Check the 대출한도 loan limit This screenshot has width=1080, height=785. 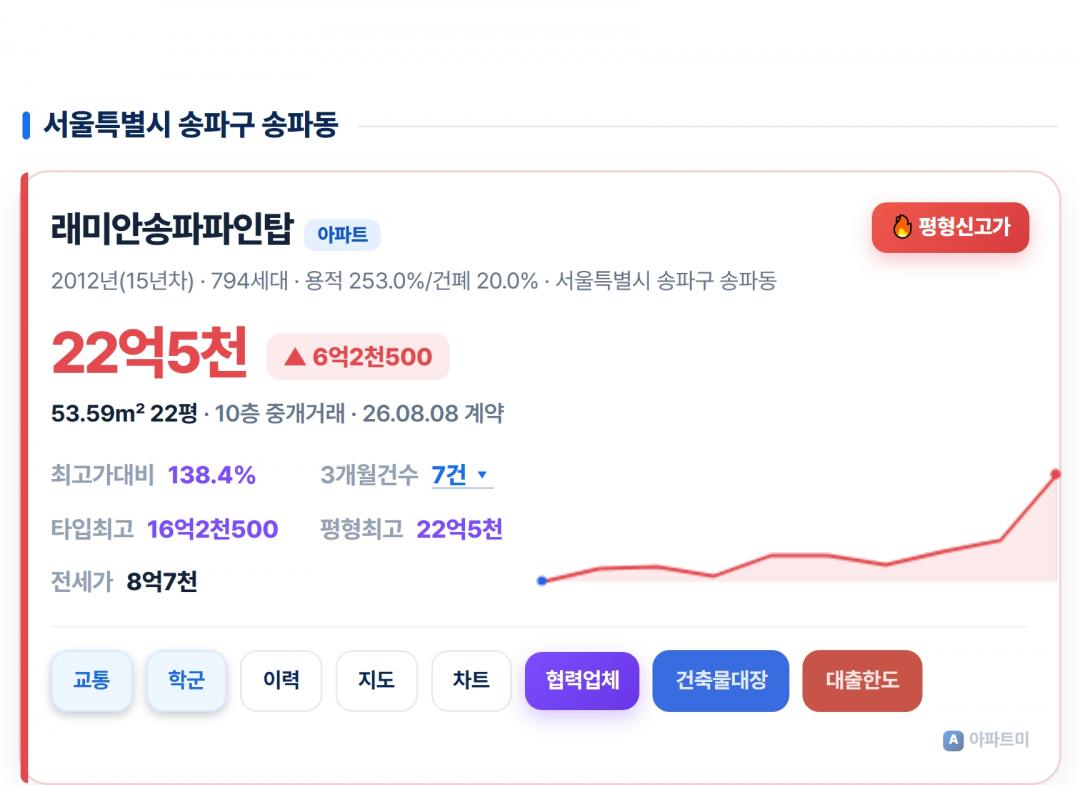862,680
